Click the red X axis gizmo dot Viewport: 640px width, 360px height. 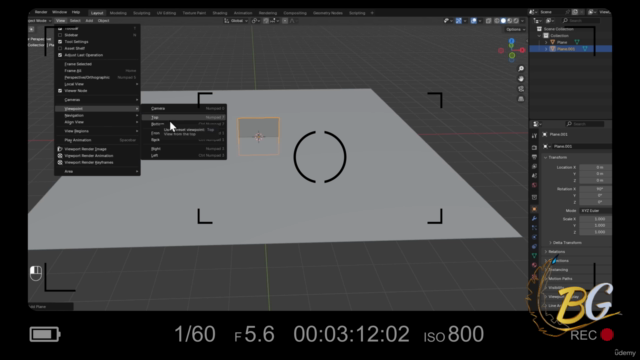522,50
